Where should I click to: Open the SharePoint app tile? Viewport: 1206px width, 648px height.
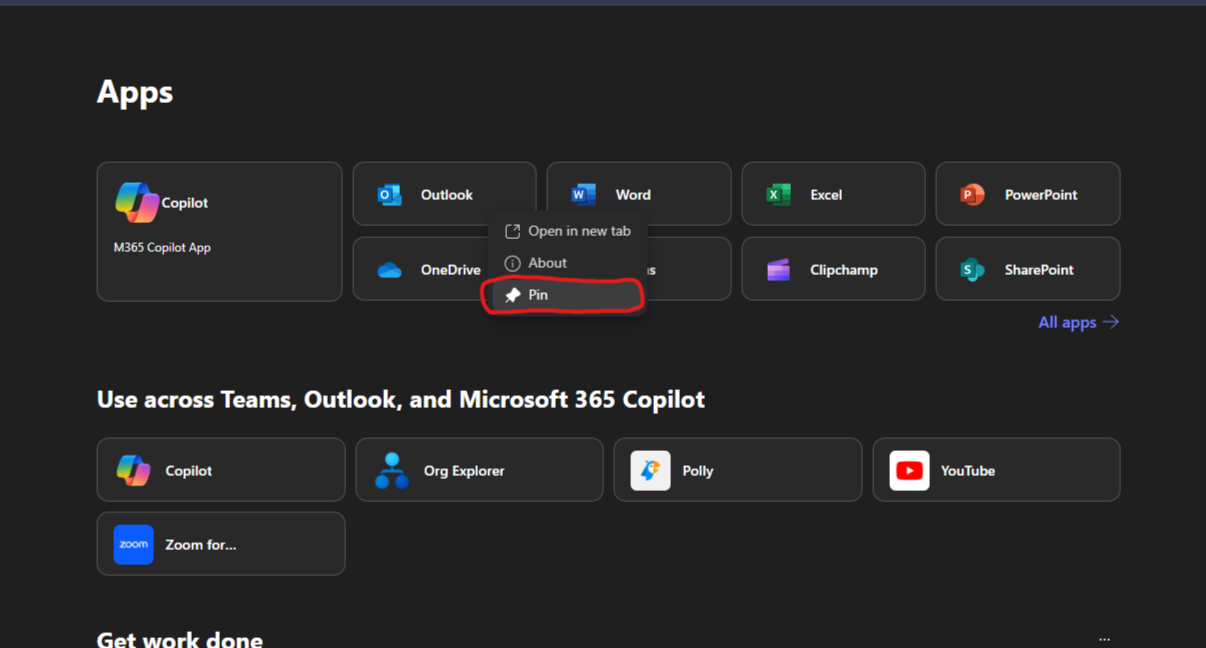(x=1028, y=269)
